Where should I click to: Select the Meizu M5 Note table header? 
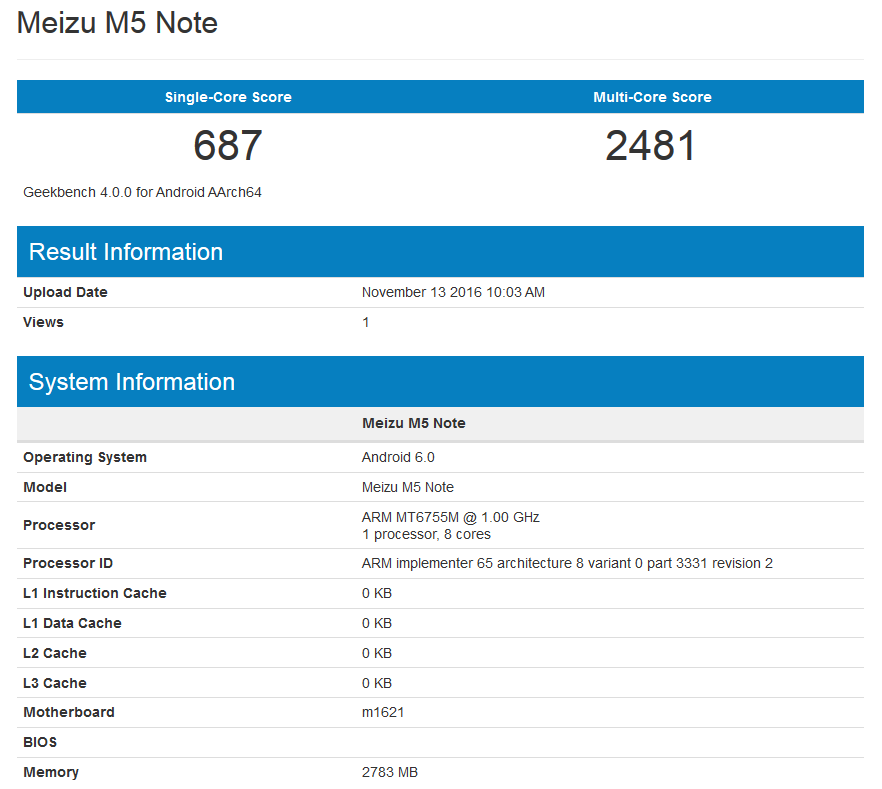coord(413,423)
